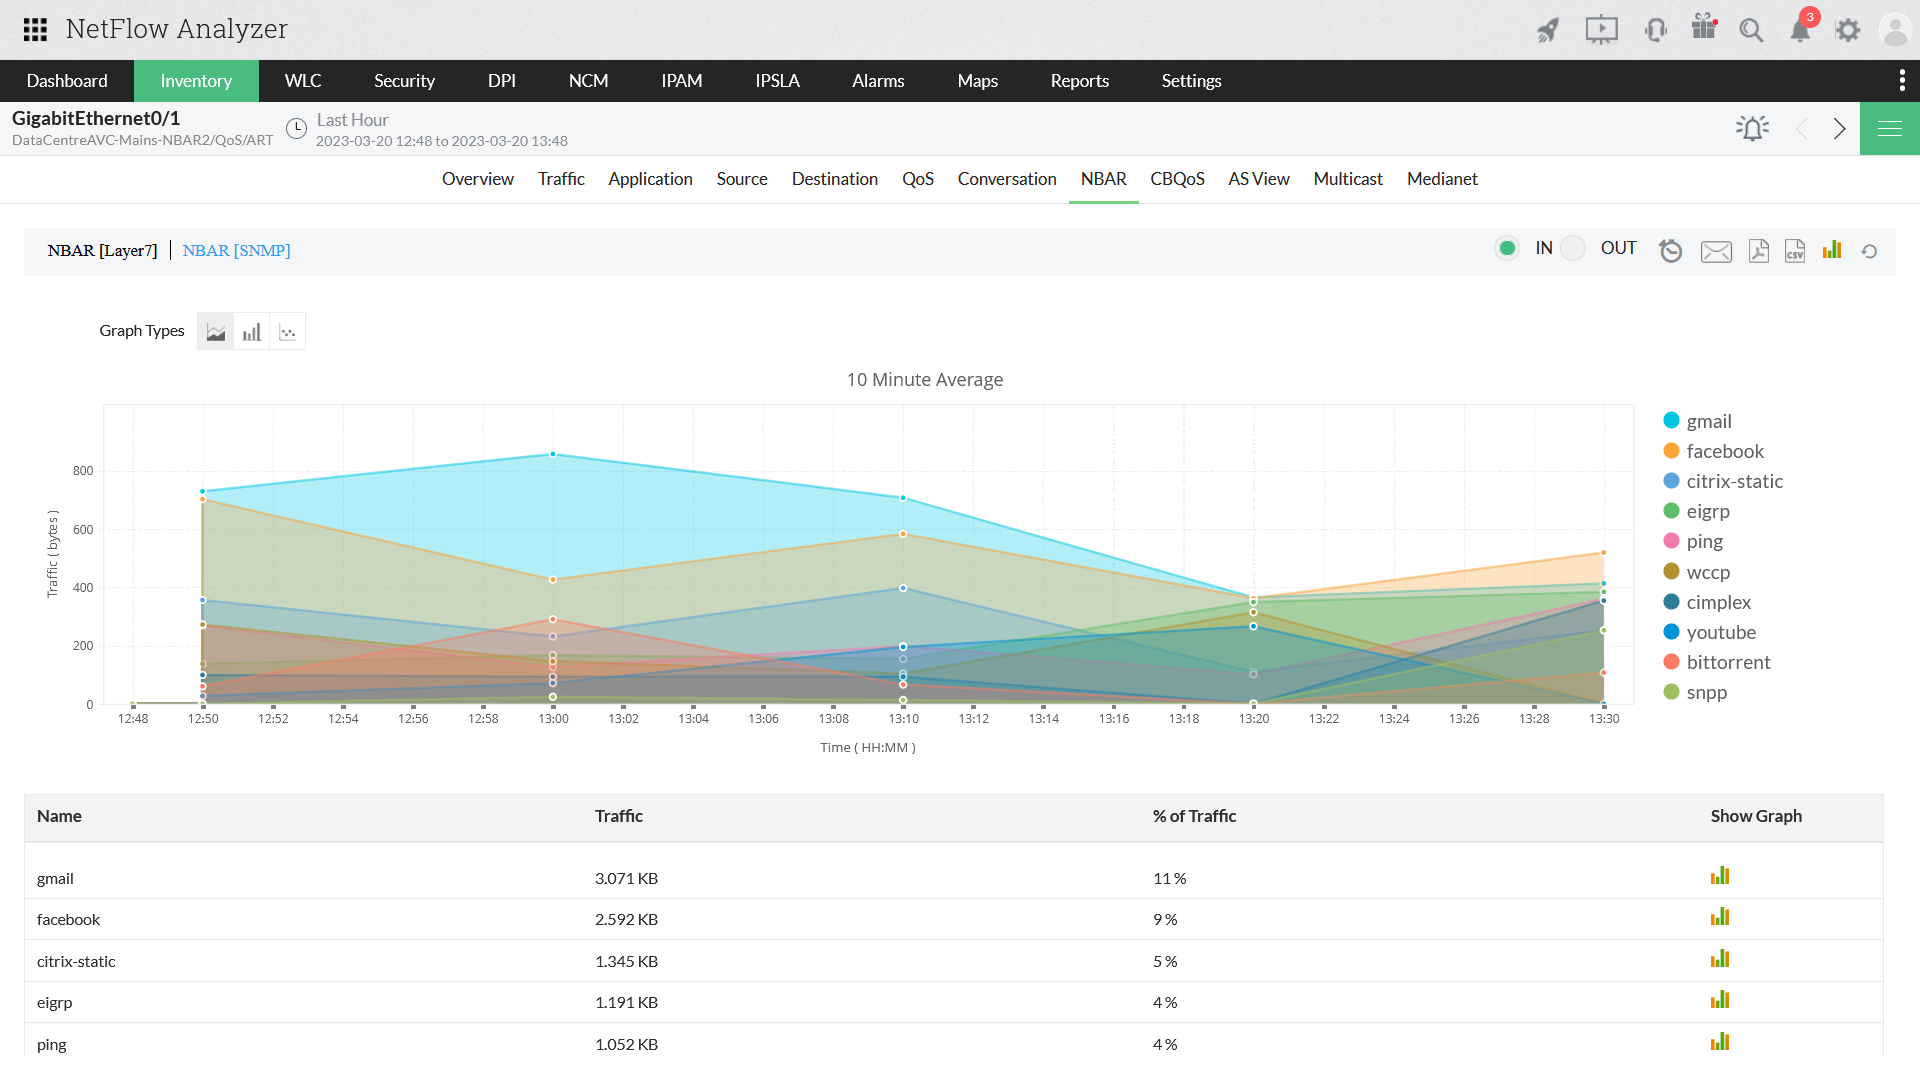Go to next interface arrow
Viewport: 1920px width, 1080px height.
pyautogui.click(x=1839, y=128)
